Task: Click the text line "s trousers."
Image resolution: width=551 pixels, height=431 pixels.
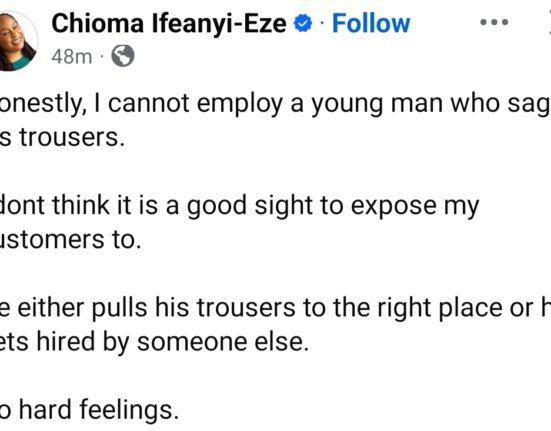Action: [62, 137]
